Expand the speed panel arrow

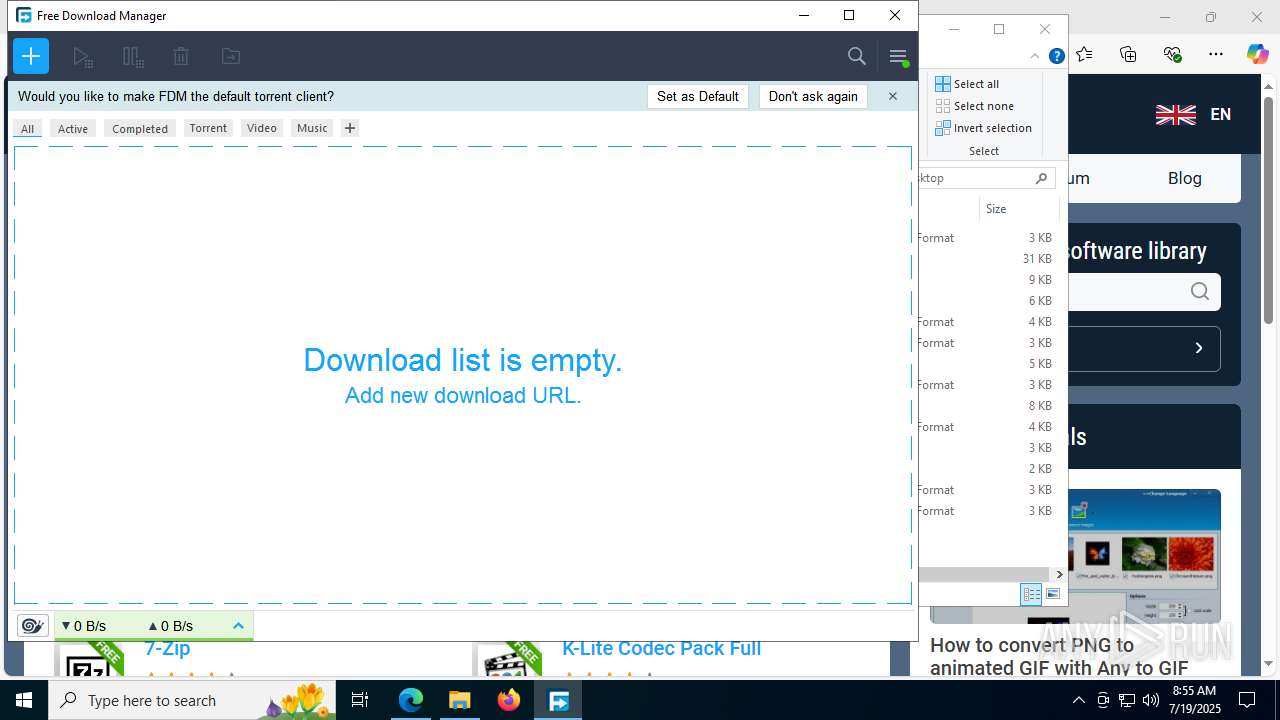(x=238, y=626)
